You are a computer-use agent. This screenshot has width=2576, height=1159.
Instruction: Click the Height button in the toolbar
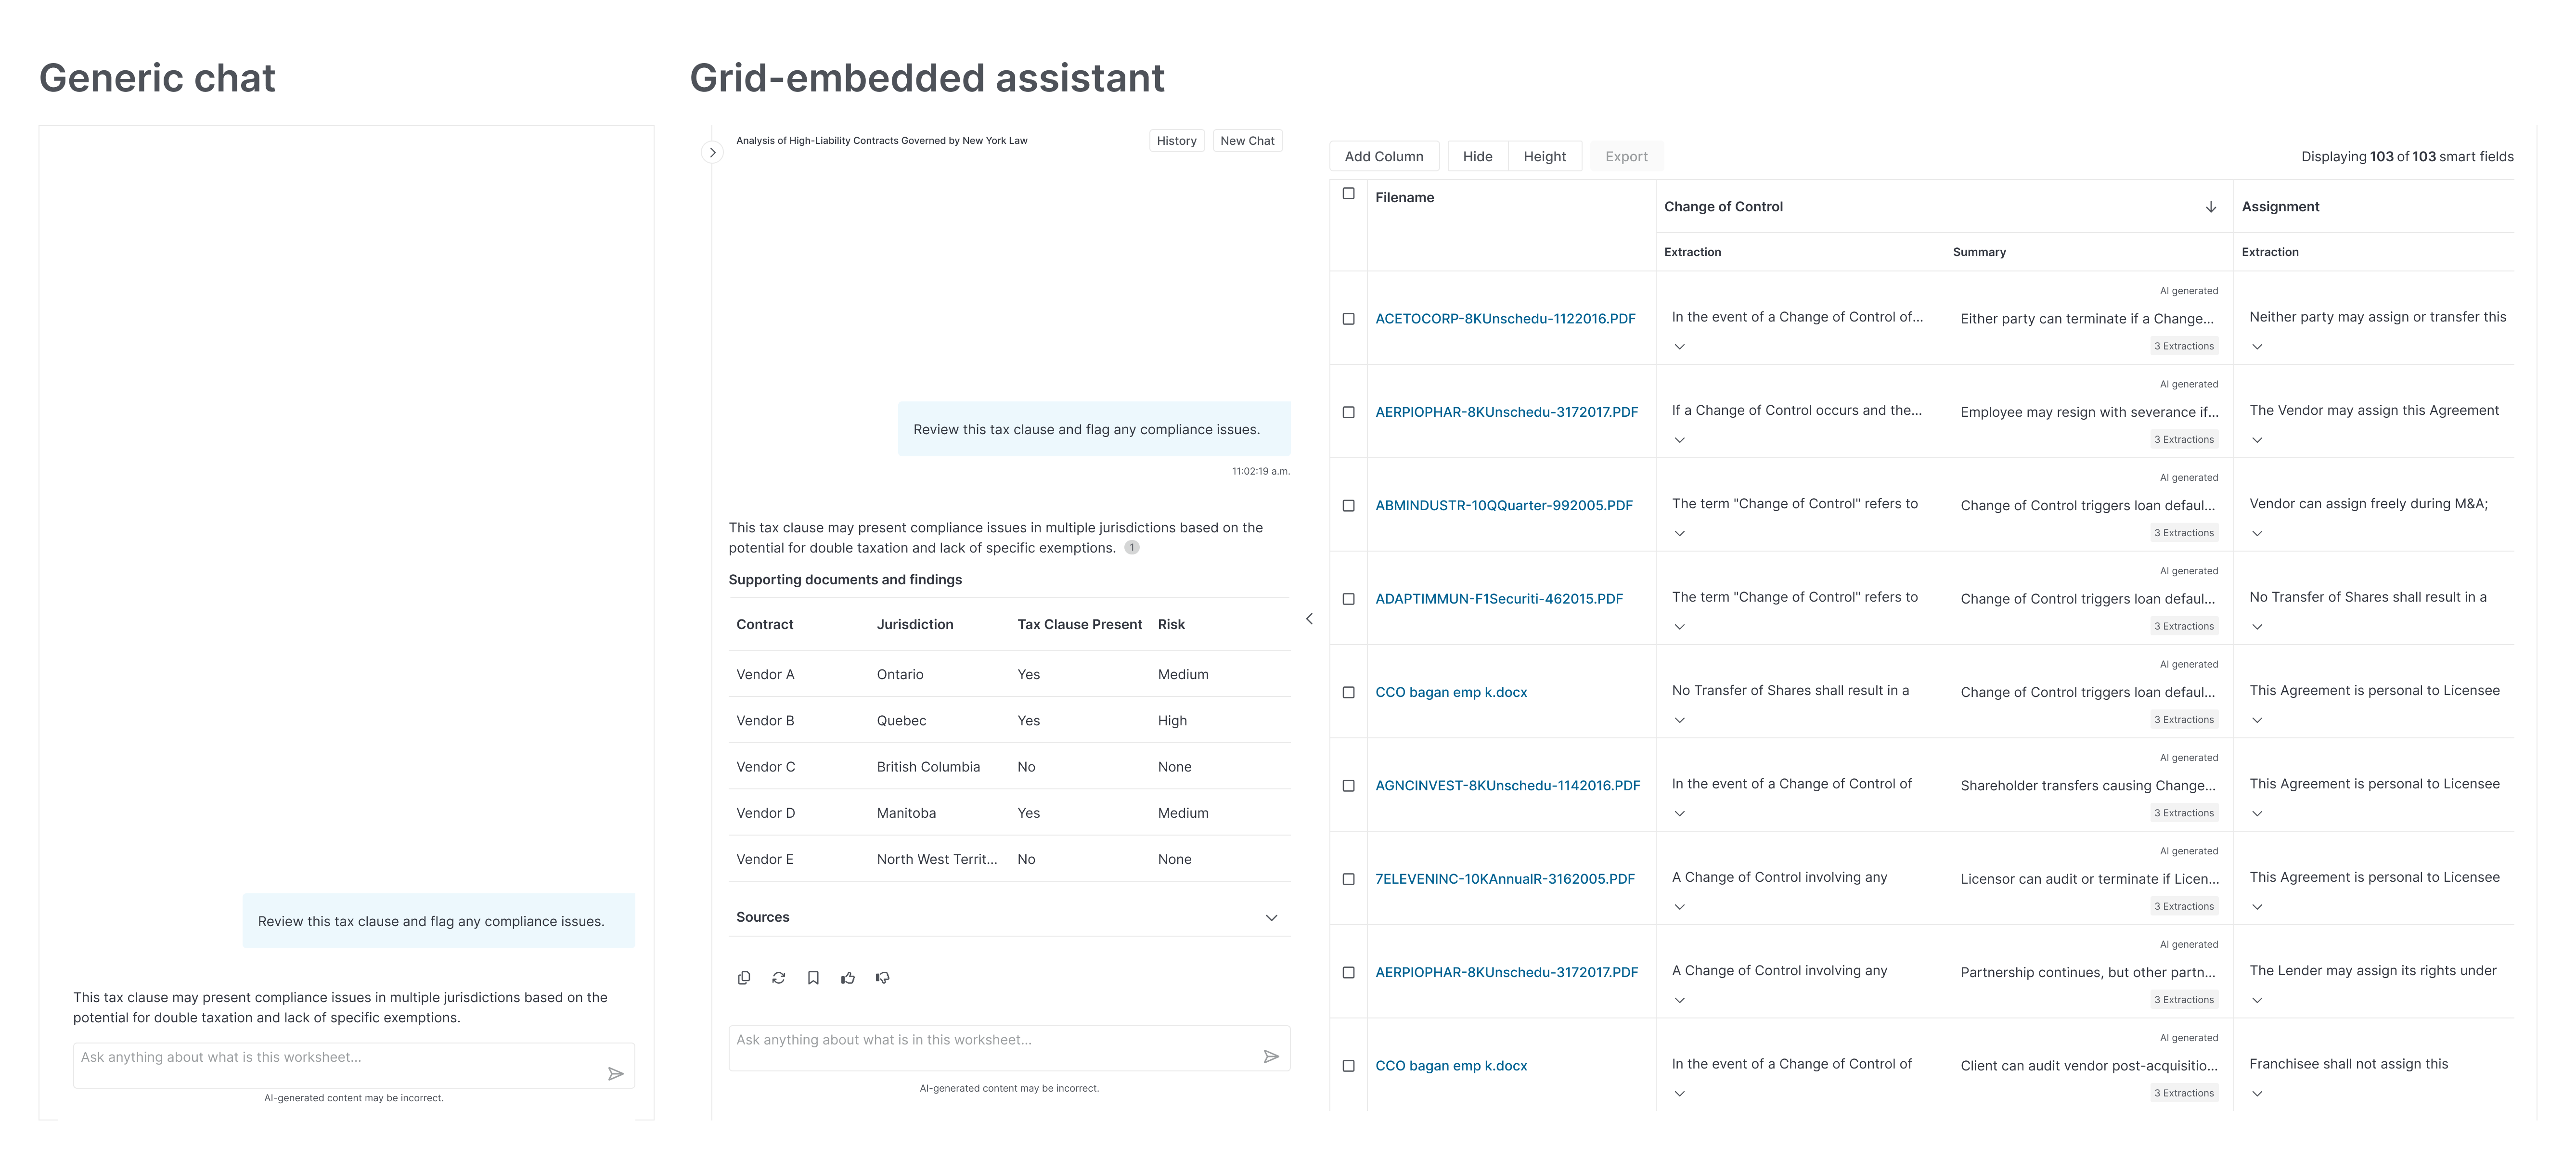tap(1544, 157)
